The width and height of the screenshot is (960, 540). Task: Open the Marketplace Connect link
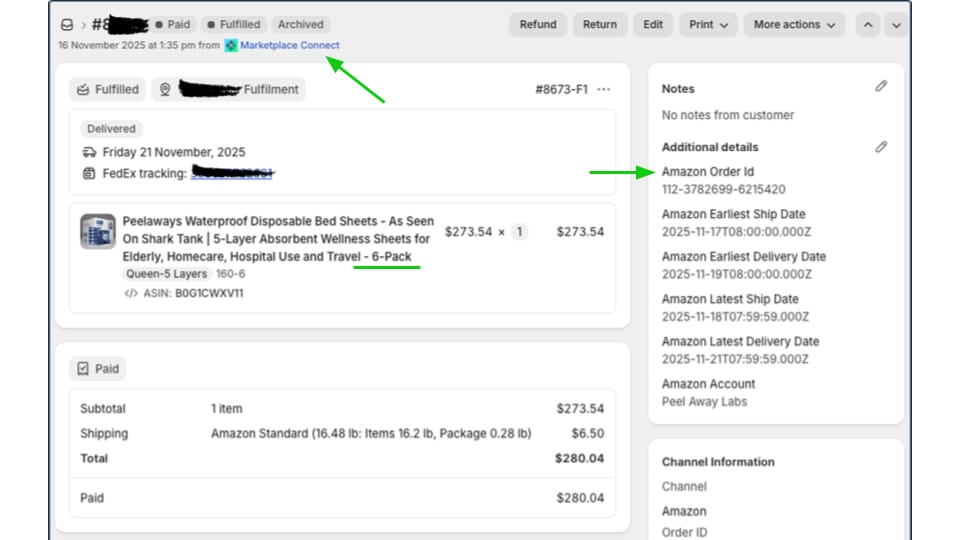click(290, 45)
